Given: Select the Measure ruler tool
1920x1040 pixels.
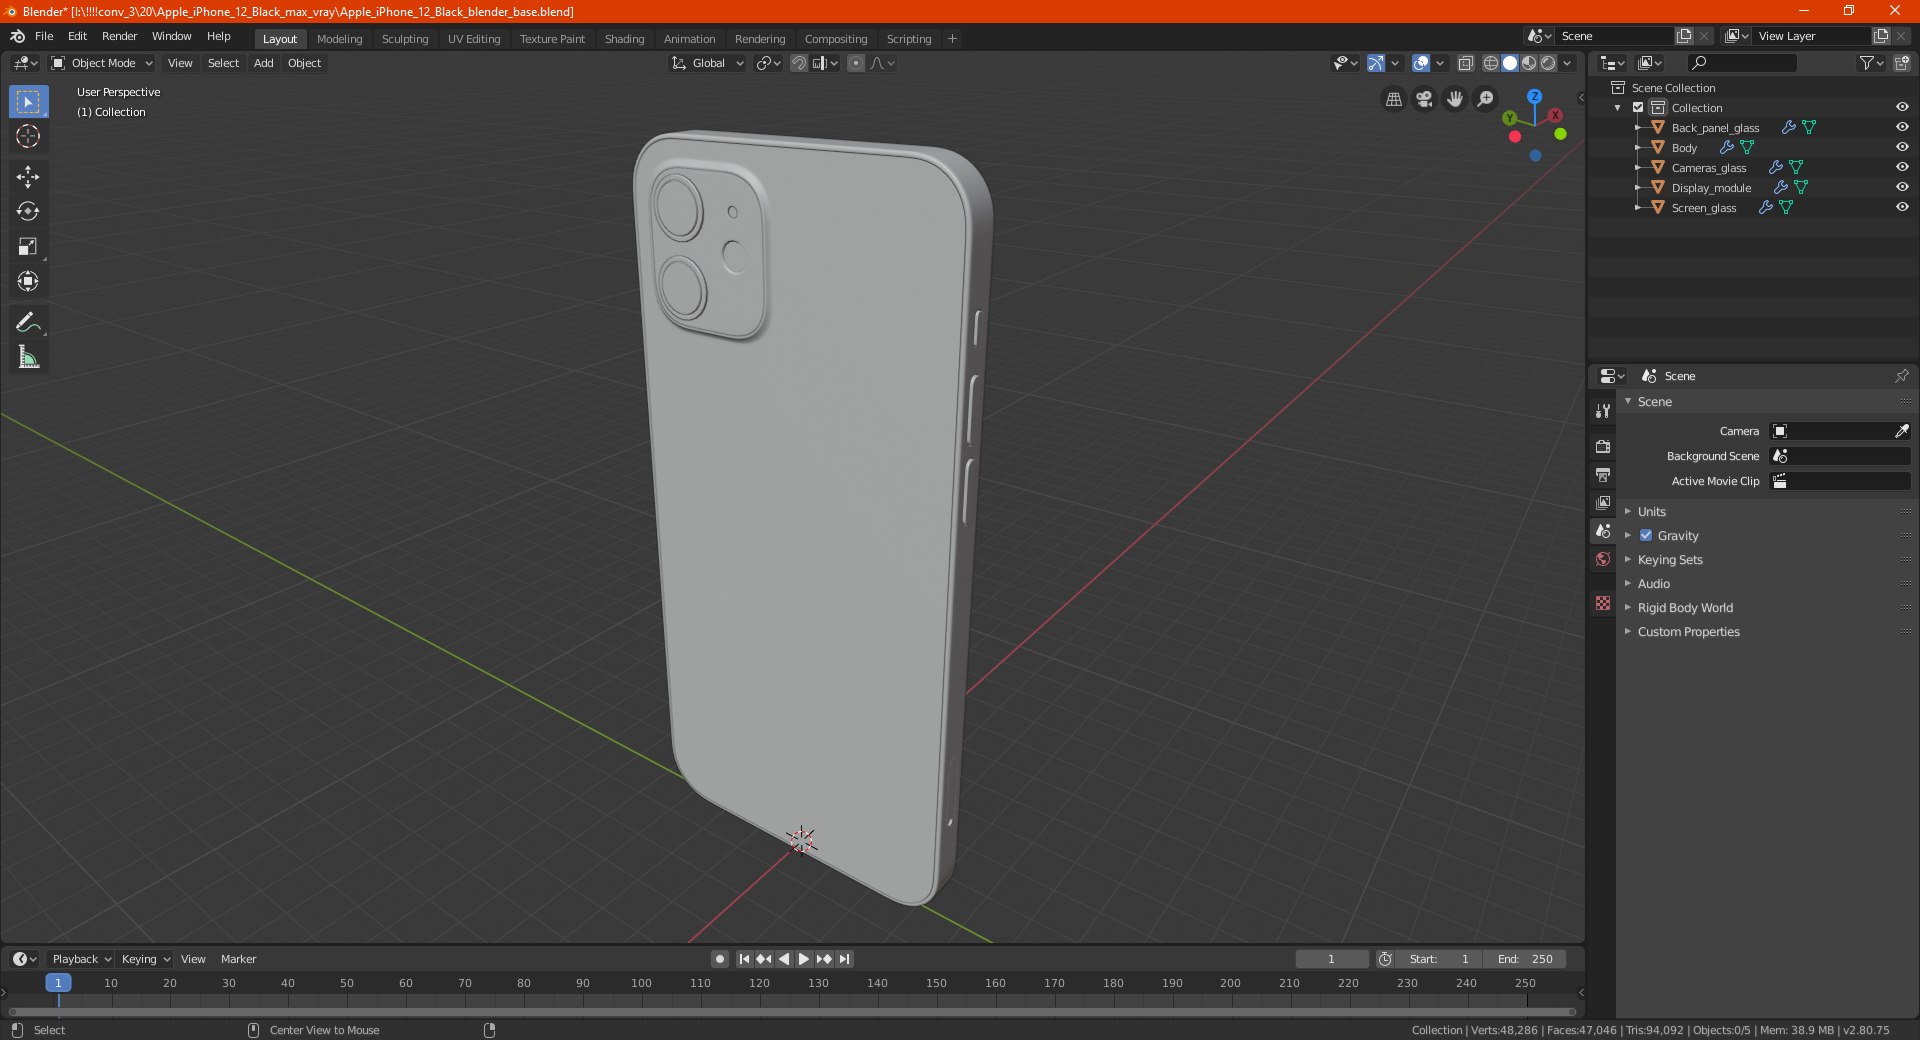Looking at the screenshot, I should pos(28,357).
